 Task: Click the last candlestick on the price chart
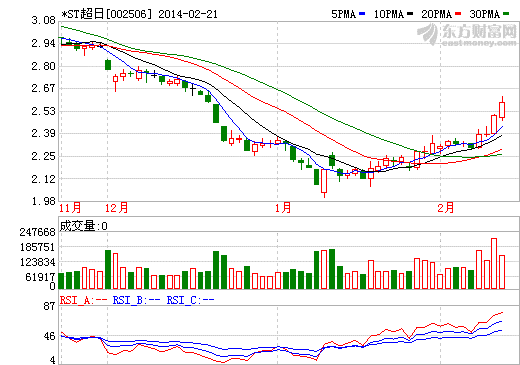(x=502, y=109)
